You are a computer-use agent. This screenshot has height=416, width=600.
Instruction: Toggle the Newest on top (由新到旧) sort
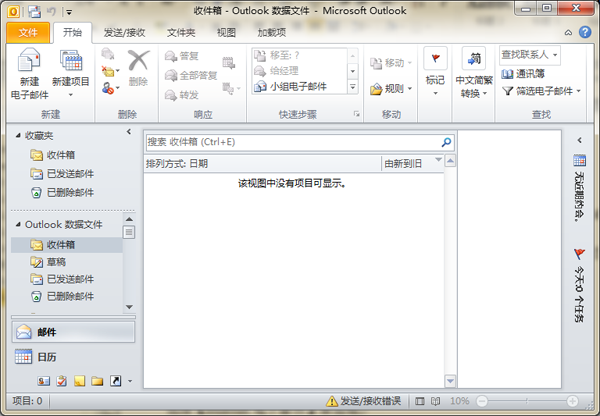coord(412,164)
